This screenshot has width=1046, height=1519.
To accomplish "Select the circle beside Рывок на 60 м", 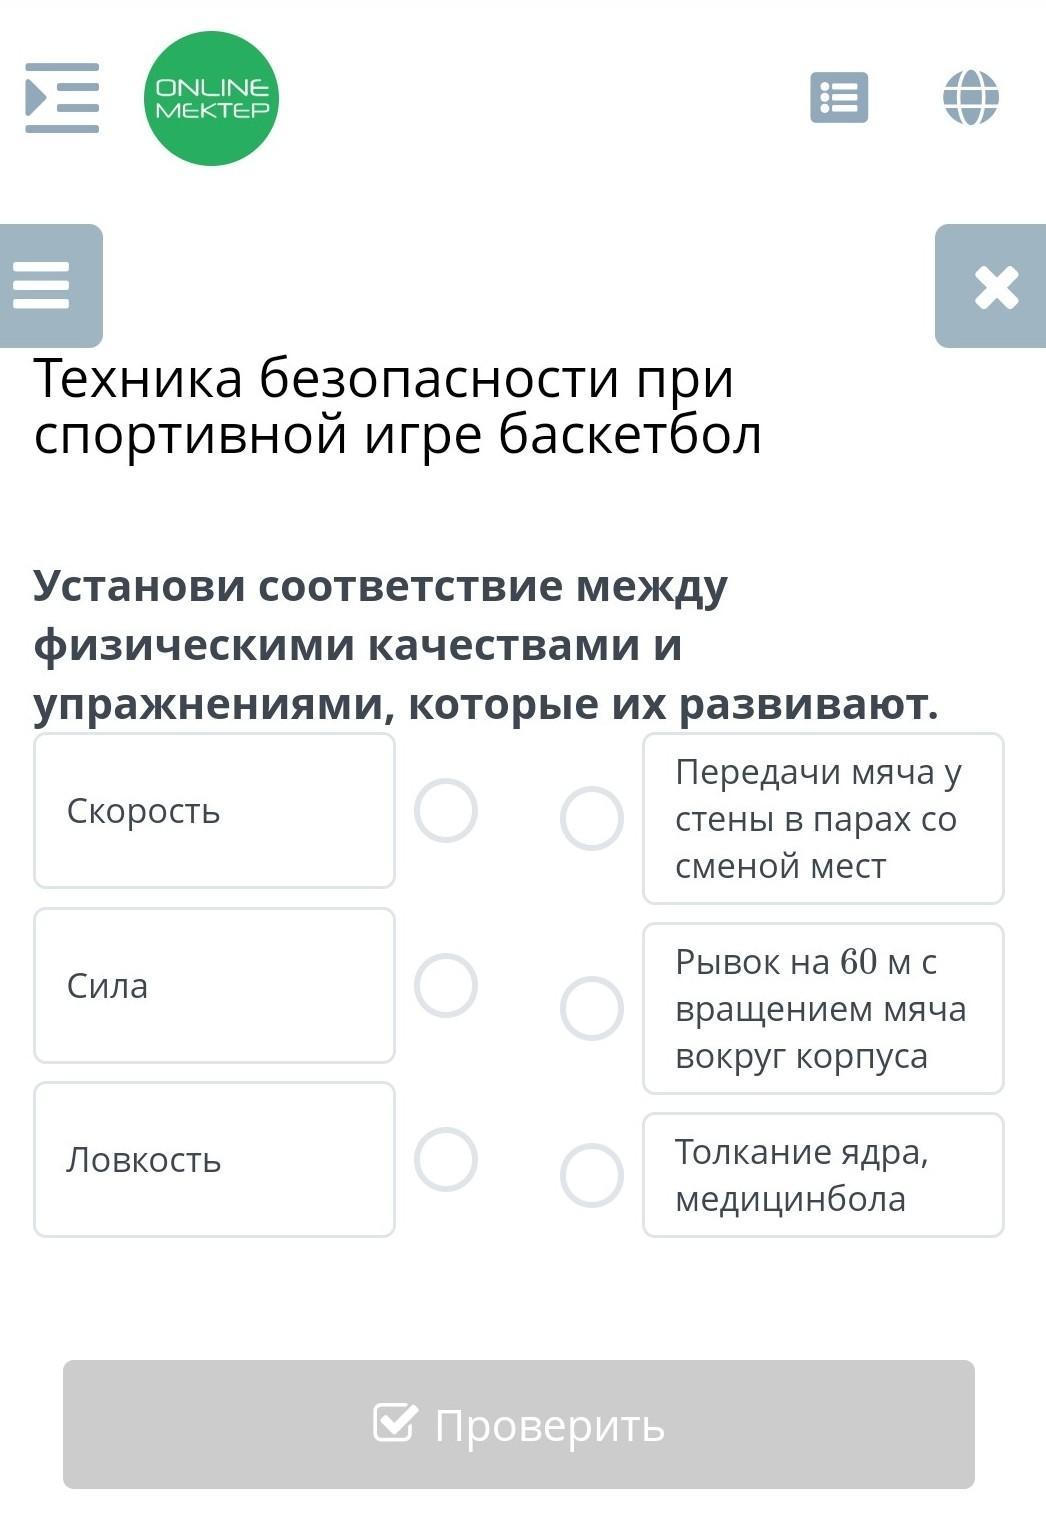I will click(x=591, y=1008).
